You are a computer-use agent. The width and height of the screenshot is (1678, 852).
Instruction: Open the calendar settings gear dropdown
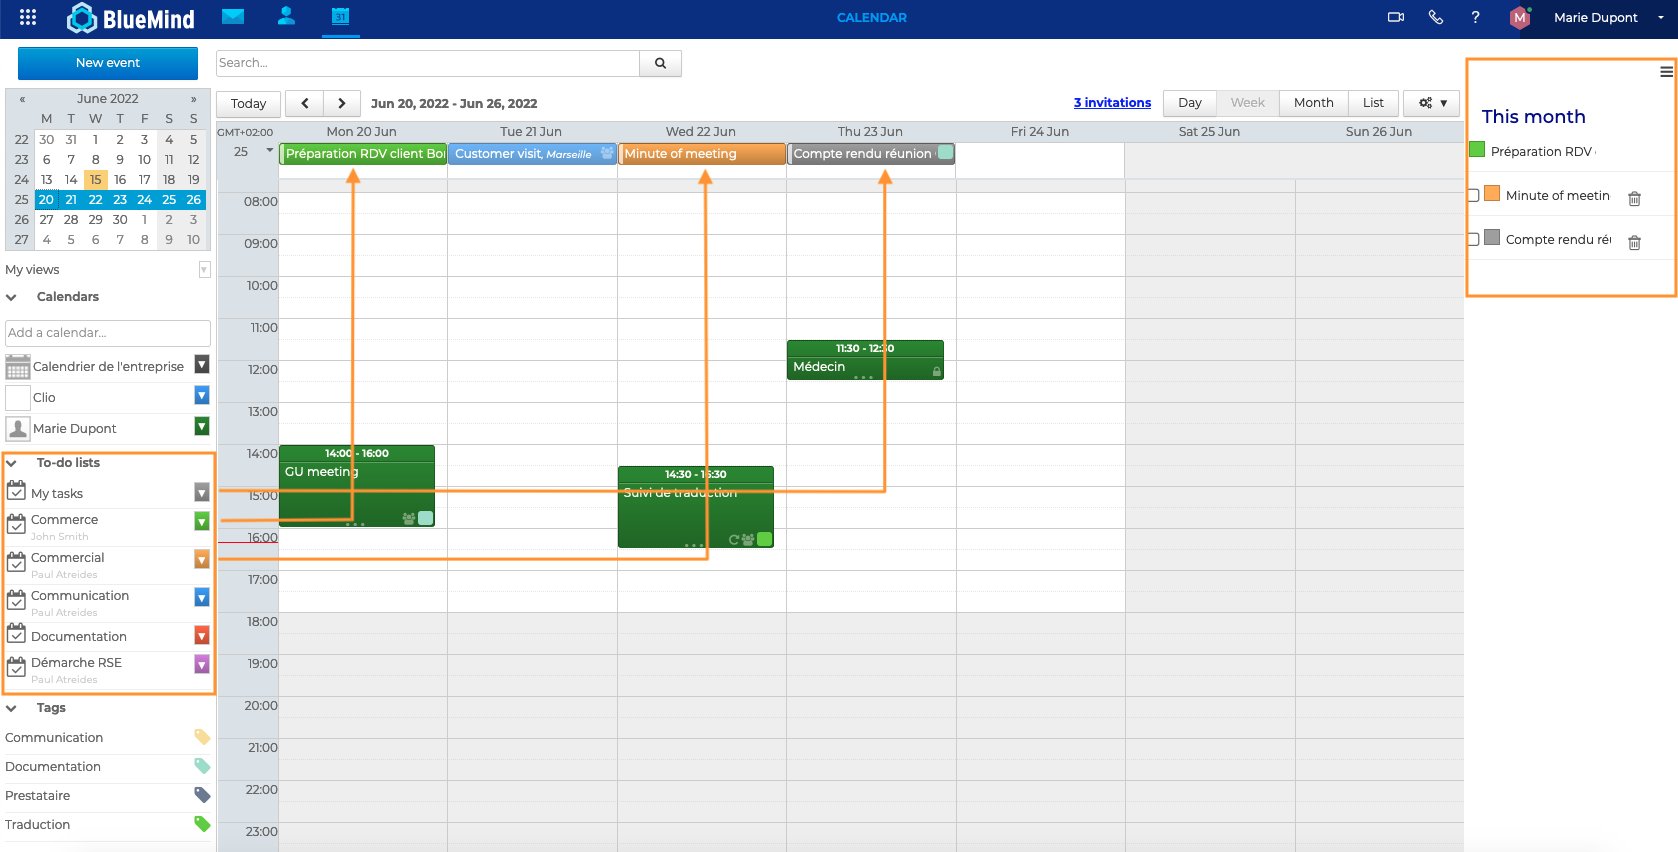[1432, 103]
